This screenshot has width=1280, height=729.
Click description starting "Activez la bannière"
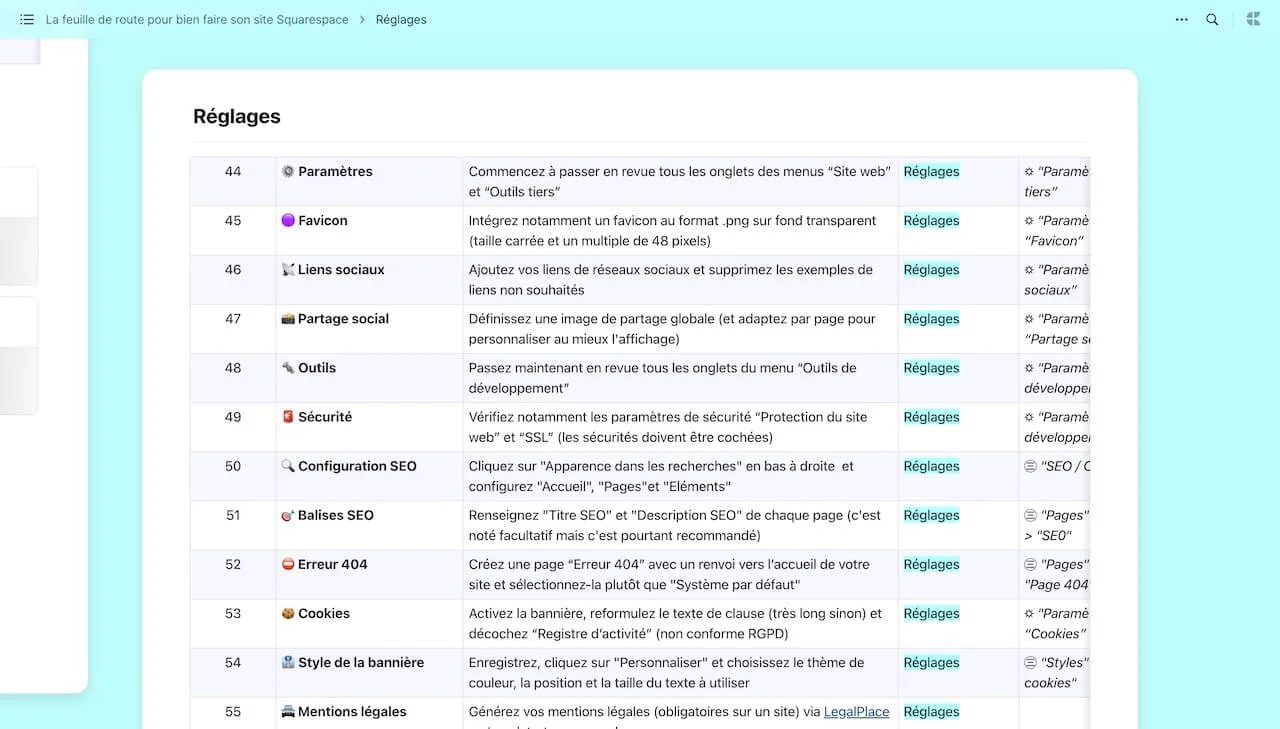[x=675, y=623]
